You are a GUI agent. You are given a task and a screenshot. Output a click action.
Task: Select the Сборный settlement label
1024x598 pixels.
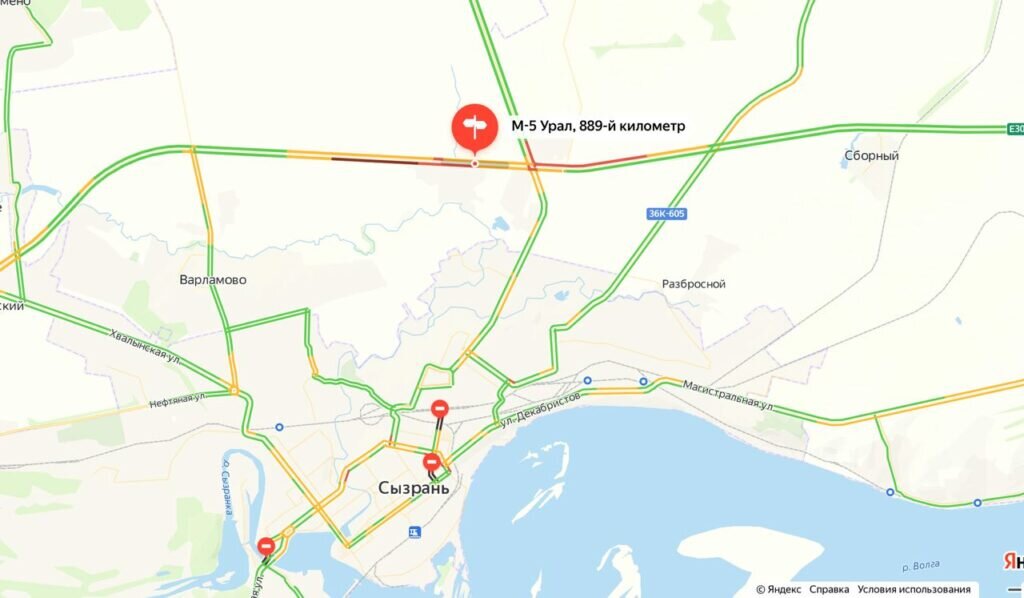871,156
